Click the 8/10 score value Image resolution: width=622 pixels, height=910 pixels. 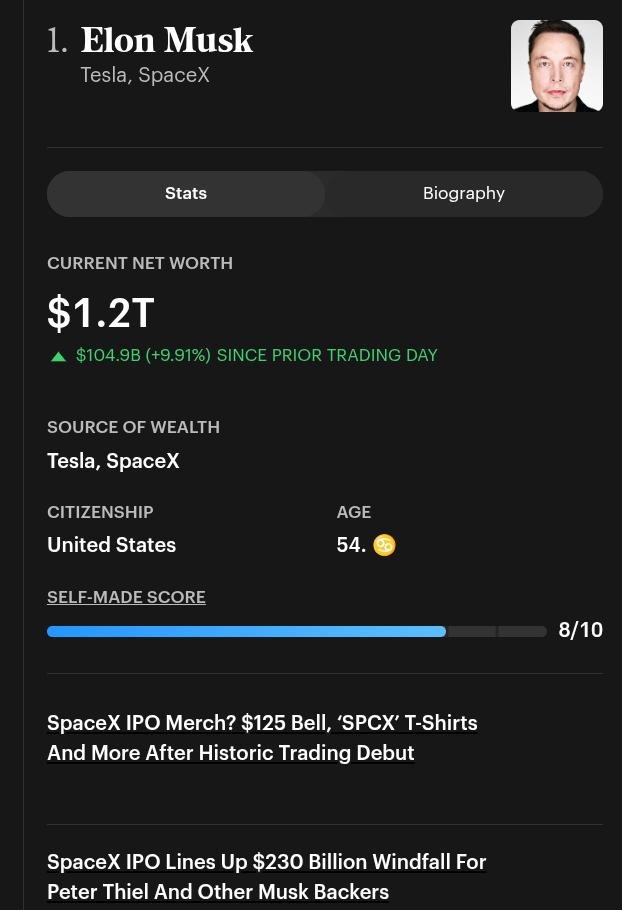click(580, 630)
